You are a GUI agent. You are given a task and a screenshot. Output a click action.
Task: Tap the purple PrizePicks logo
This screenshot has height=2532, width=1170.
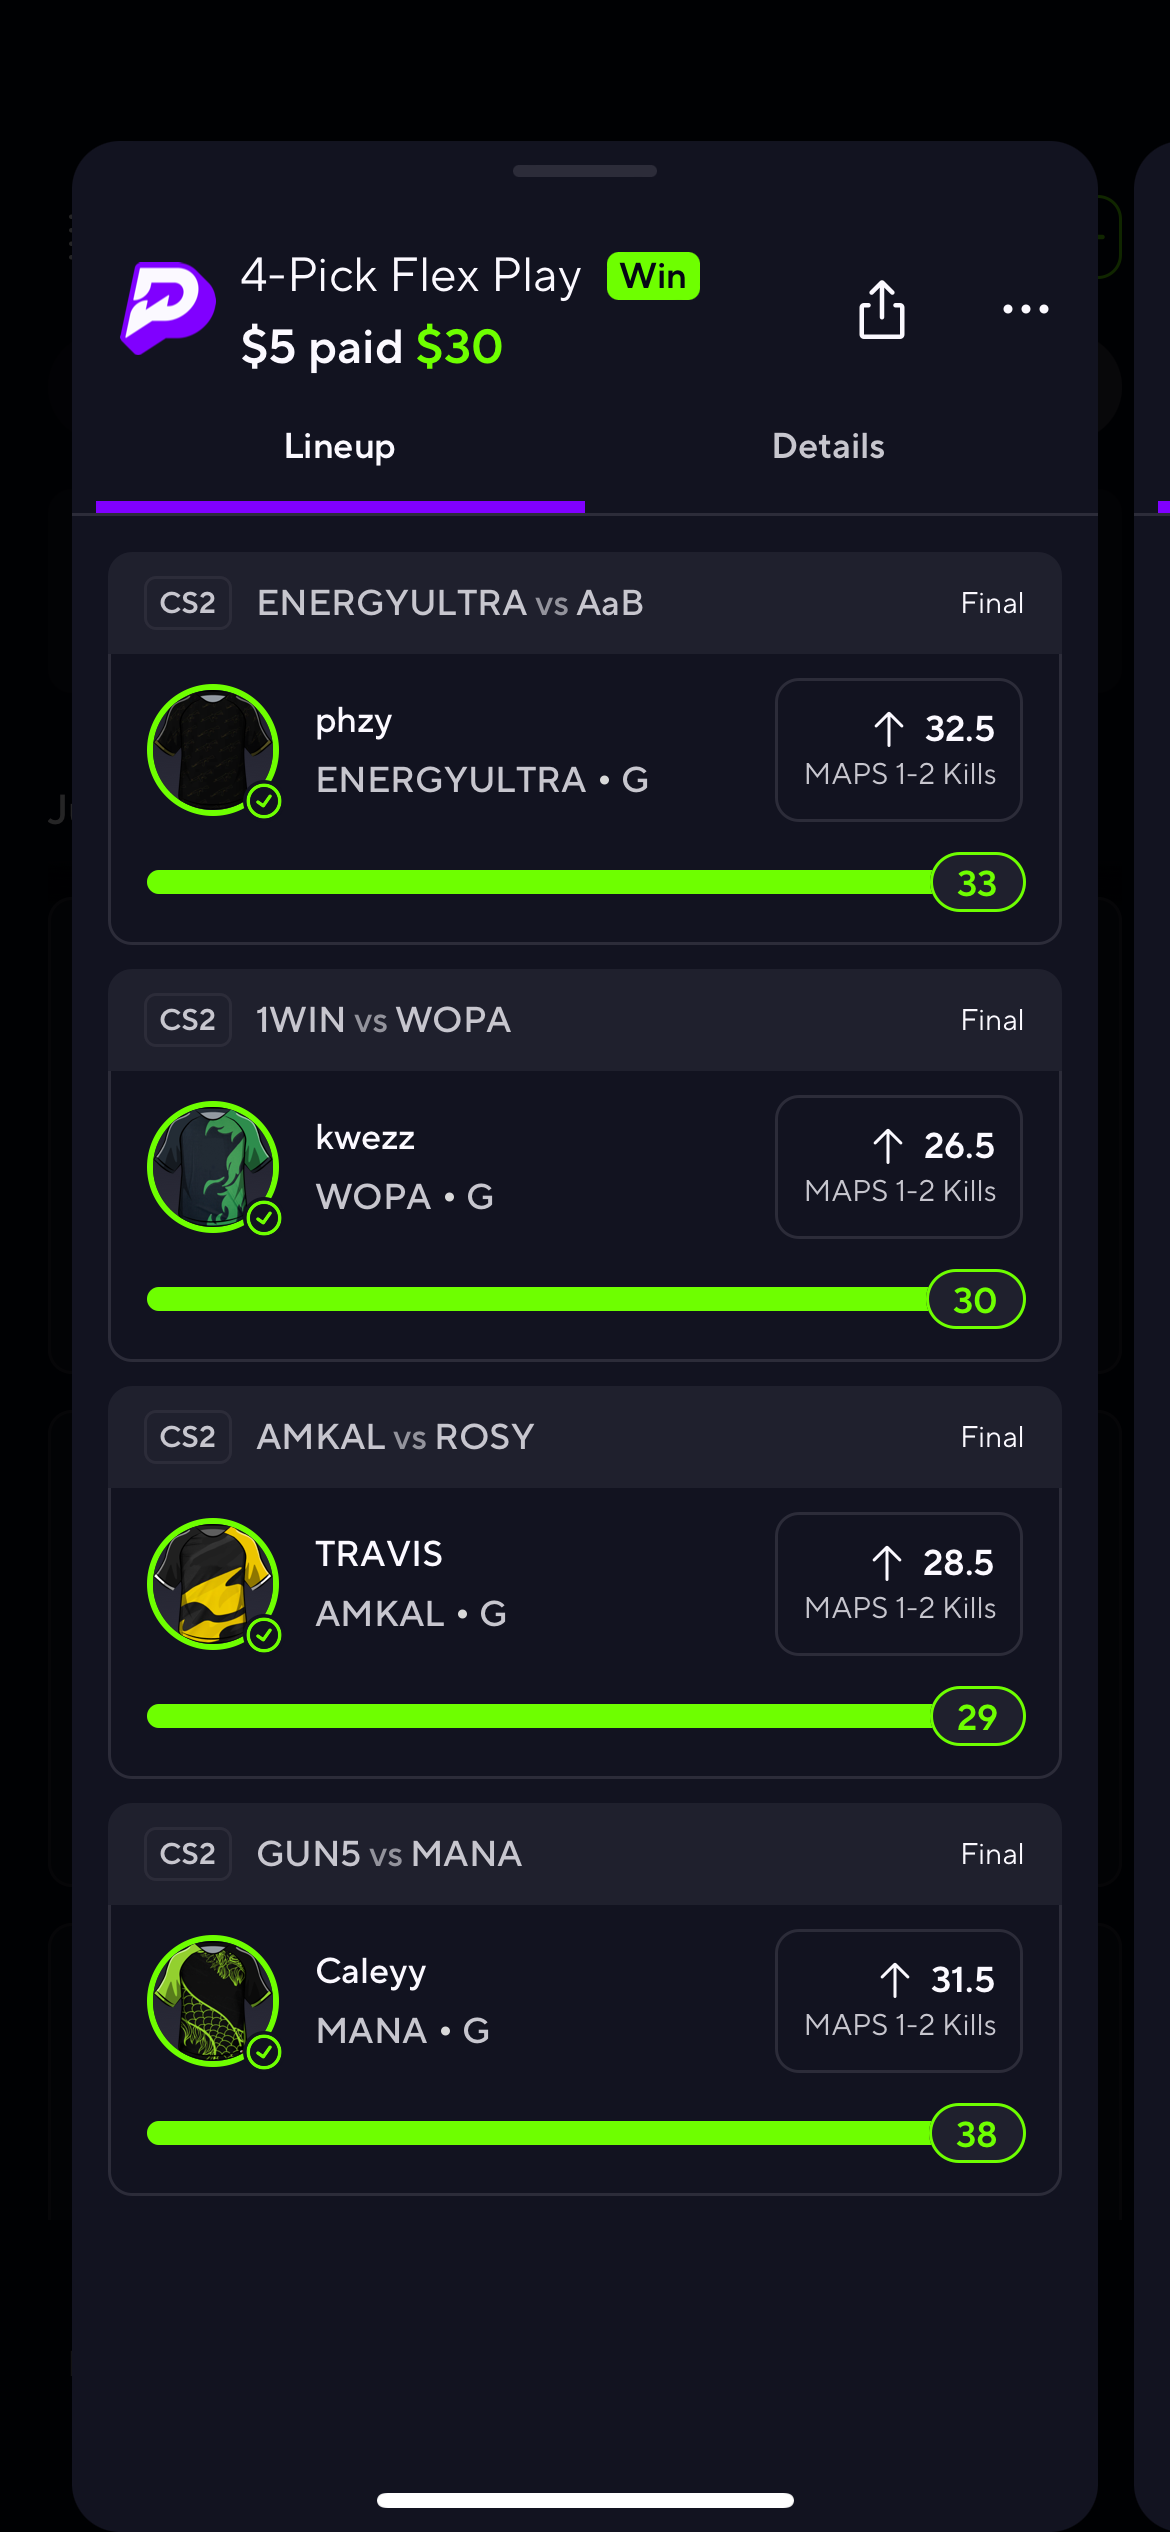[167, 308]
